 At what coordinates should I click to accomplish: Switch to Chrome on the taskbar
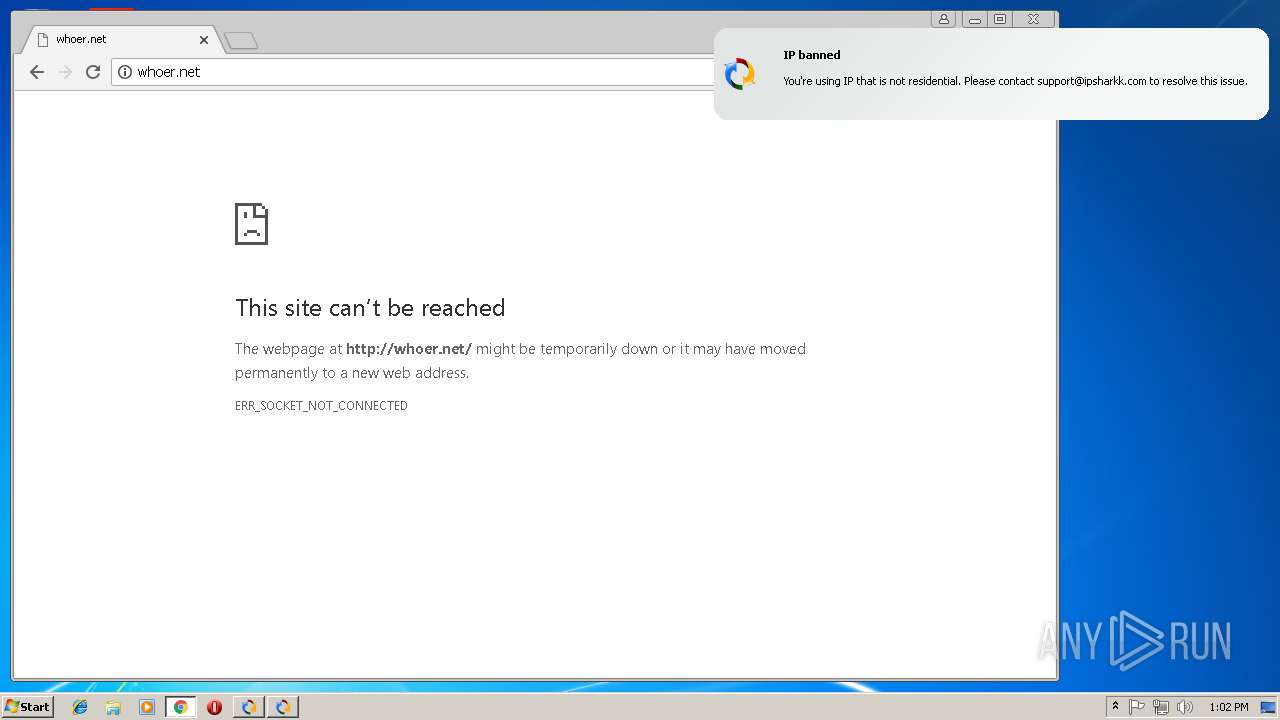pyautogui.click(x=180, y=707)
